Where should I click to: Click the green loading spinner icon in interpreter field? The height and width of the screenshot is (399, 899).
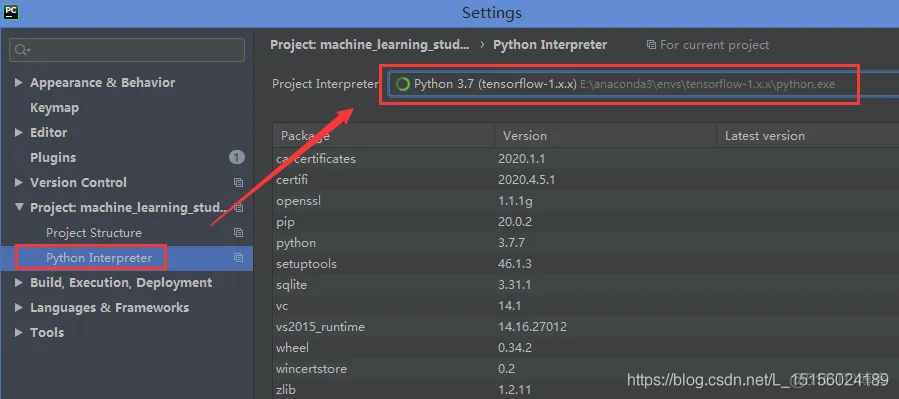pos(402,84)
